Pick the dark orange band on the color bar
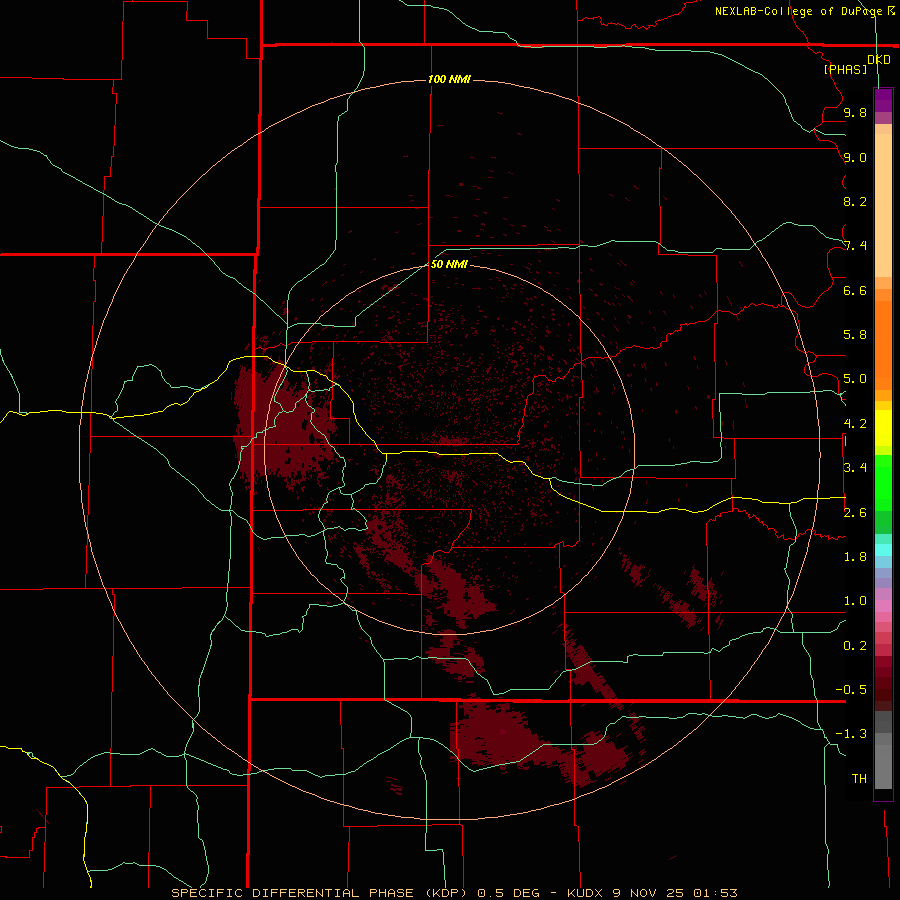 point(883,345)
